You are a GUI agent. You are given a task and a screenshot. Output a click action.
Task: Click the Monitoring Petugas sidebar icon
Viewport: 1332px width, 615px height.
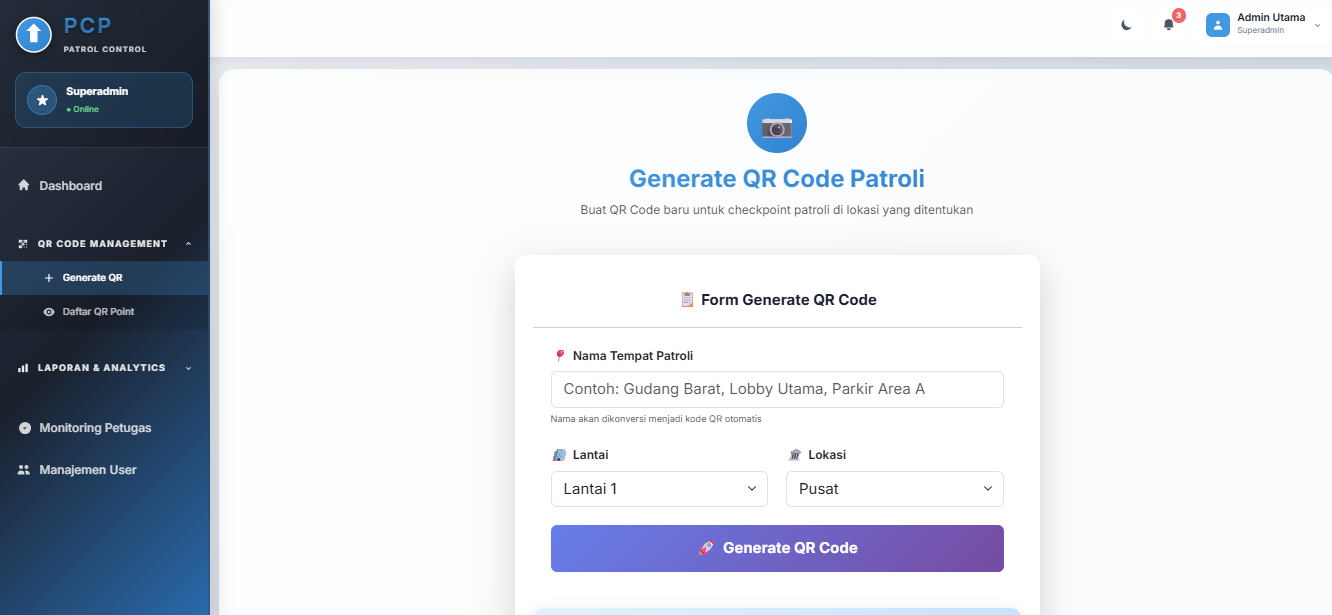[25, 428]
